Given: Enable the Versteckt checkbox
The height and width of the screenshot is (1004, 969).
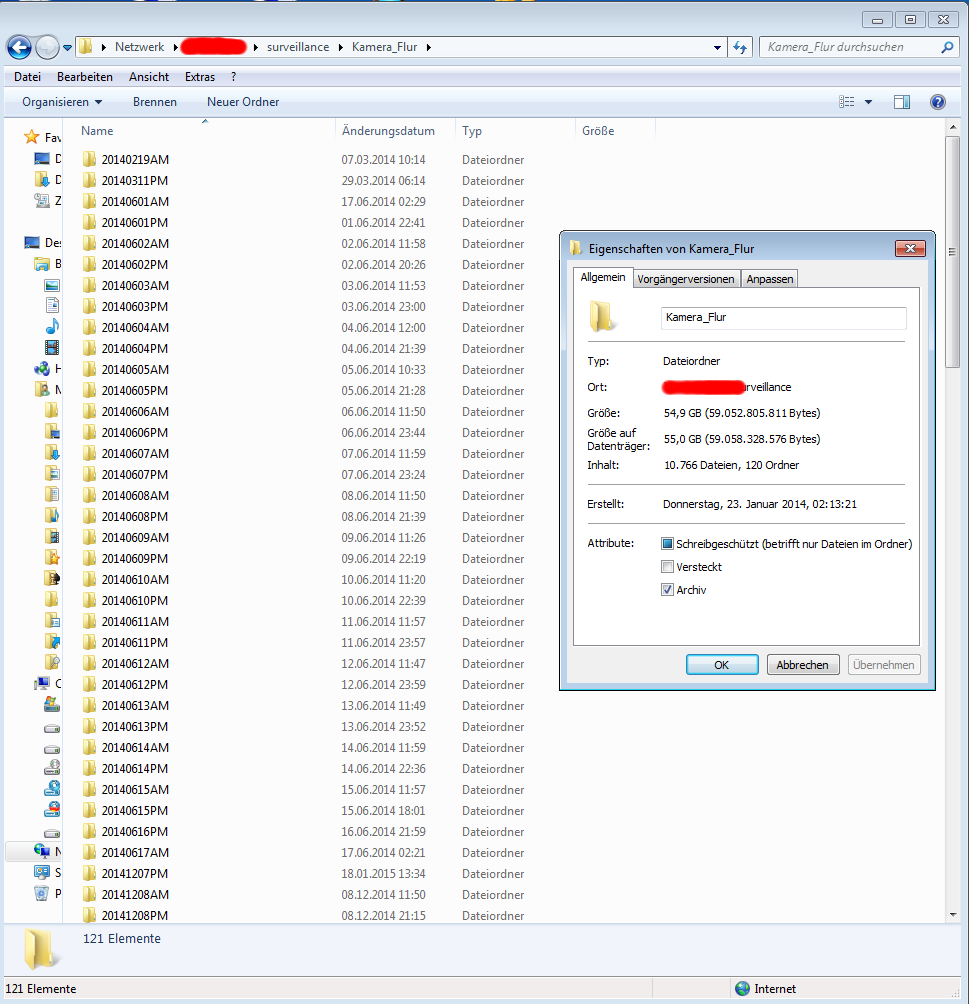Looking at the screenshot, I should tap(667, 567).
